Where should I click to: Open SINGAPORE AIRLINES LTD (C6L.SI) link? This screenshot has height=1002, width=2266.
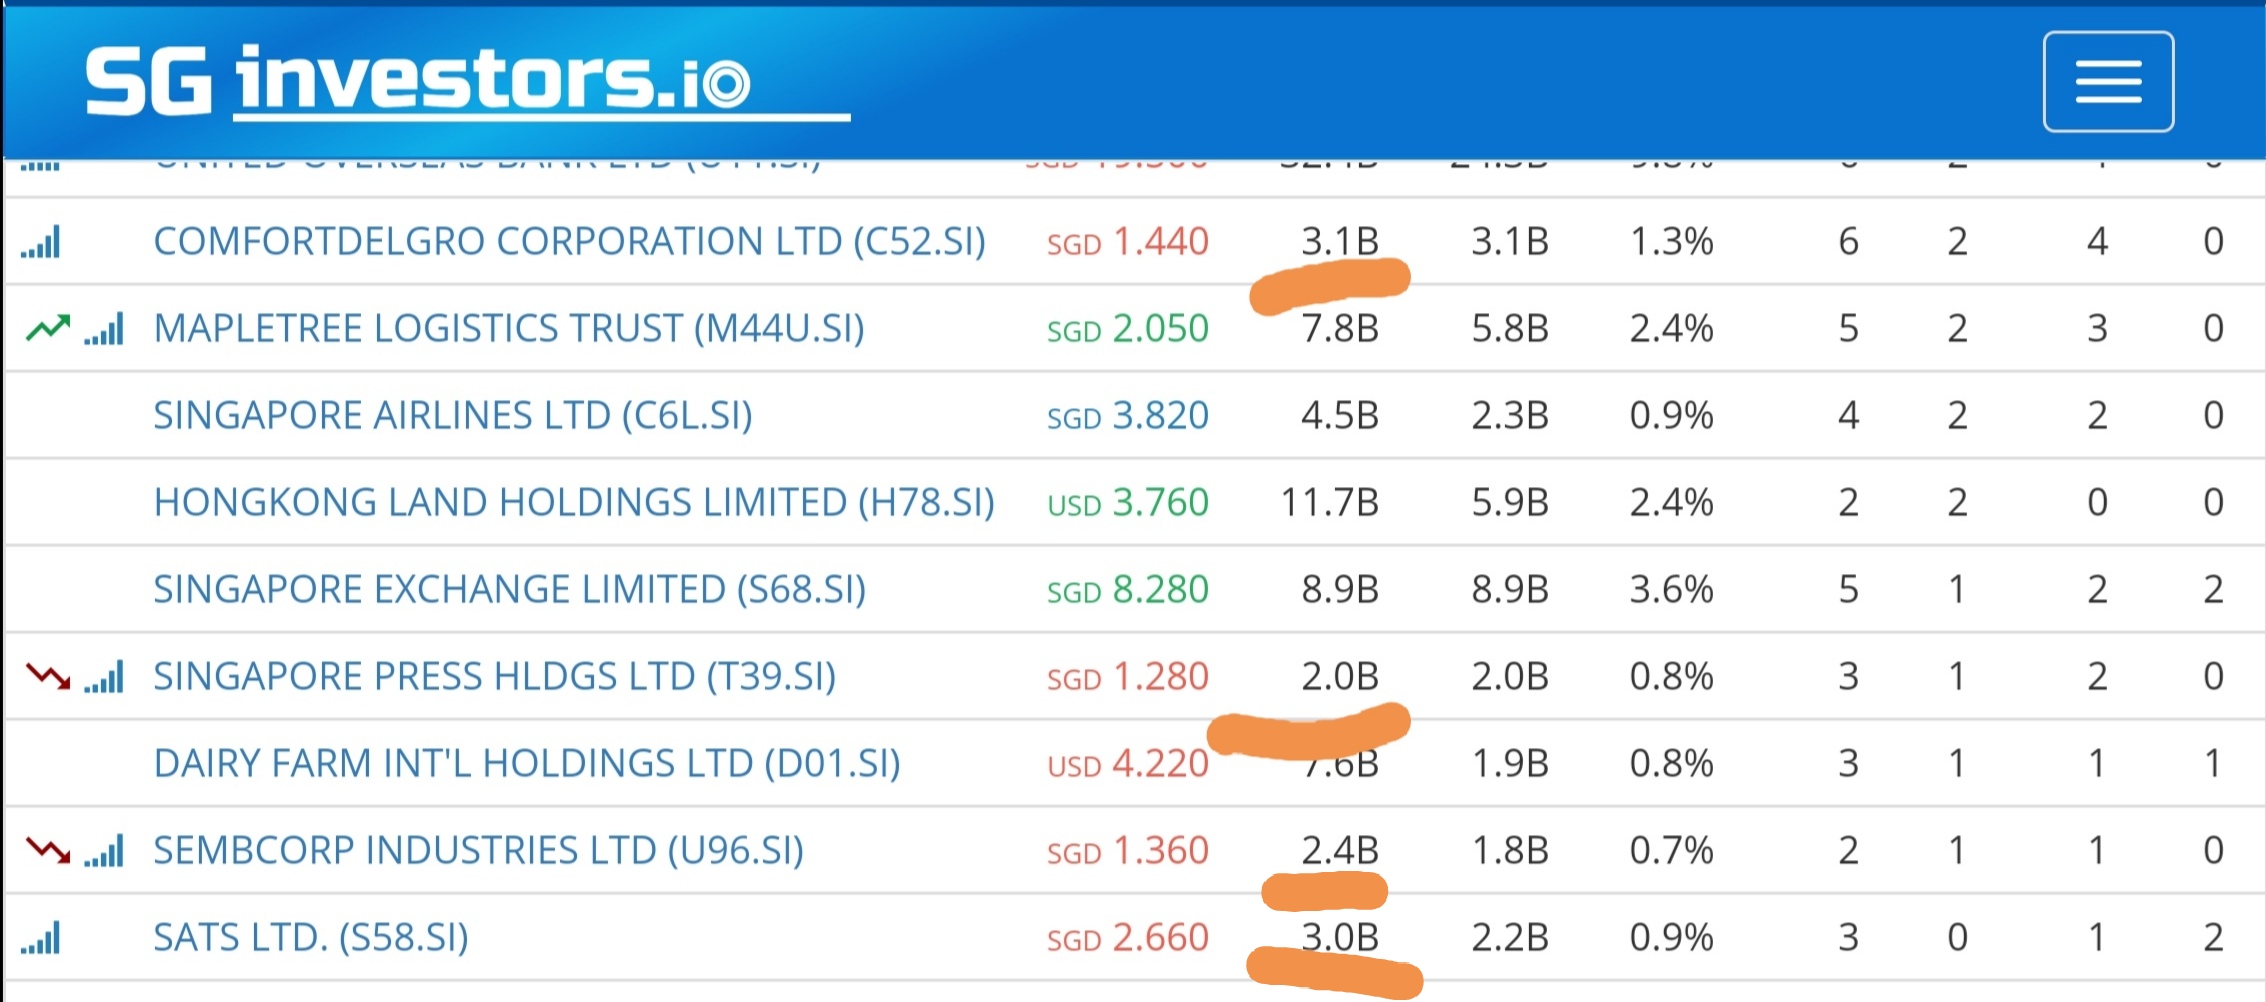pyautogui.click(x=452, y=416)
